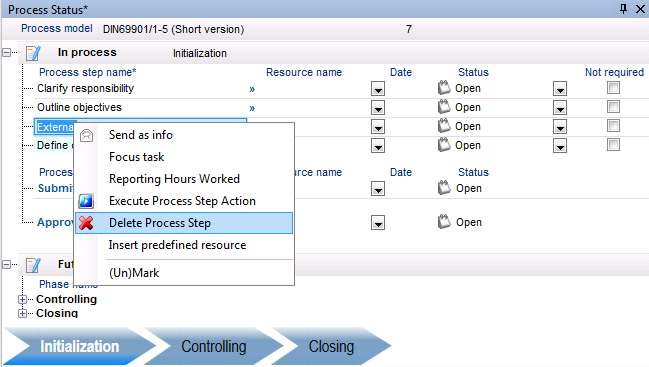Image resolution: width=649 pixels, height=367 pixels.
Task: Click status icon in External row
Action: coord(444,126)
